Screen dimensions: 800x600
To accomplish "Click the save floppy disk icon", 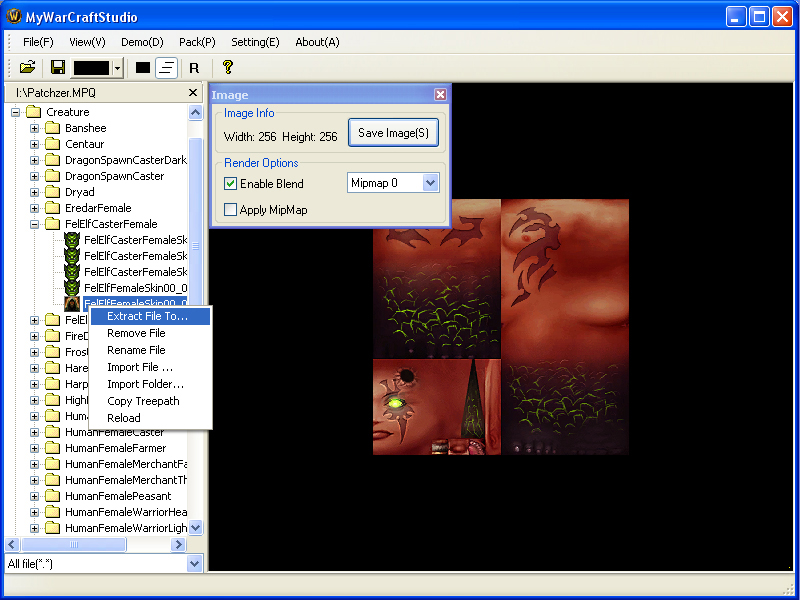I will [58, 67].
